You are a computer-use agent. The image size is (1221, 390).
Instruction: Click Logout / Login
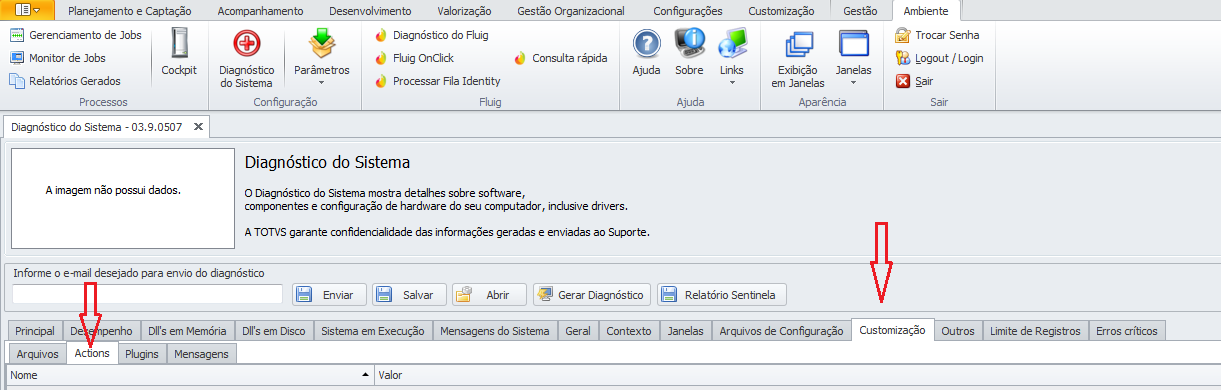coord(939,58)
